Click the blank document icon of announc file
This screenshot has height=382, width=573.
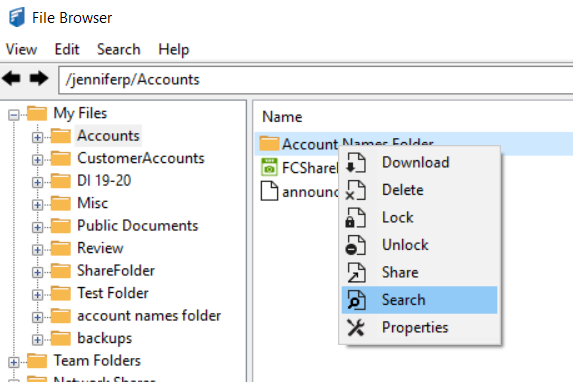[x=269, y=191]
